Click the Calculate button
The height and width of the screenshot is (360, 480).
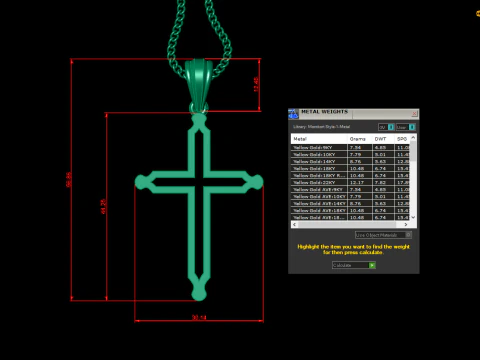(x=354, y=265)
